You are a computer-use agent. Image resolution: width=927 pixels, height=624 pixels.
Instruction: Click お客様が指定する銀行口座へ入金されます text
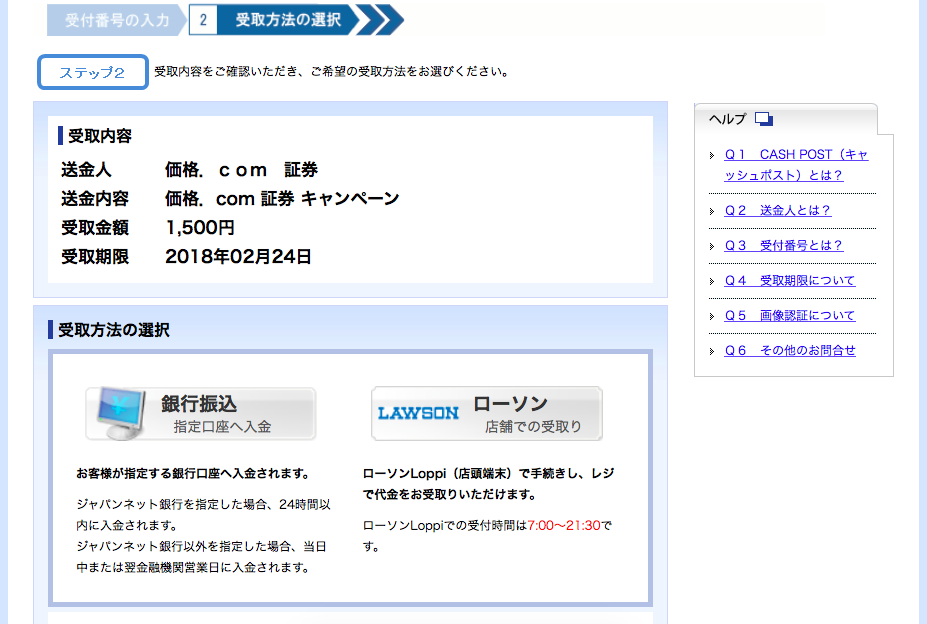click(x=193, y=473)
